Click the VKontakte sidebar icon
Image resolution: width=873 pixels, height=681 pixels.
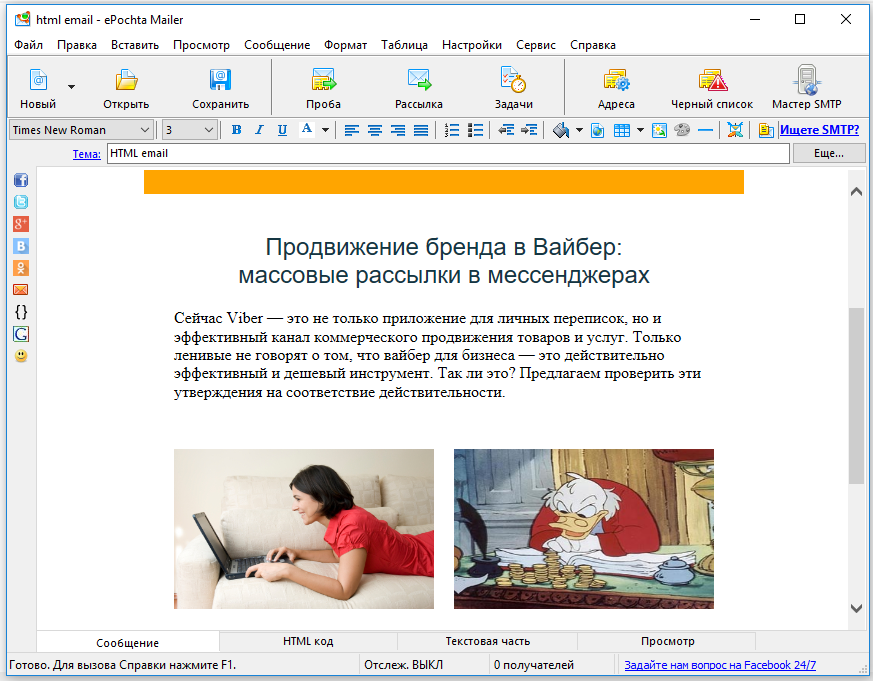[21, 246]
